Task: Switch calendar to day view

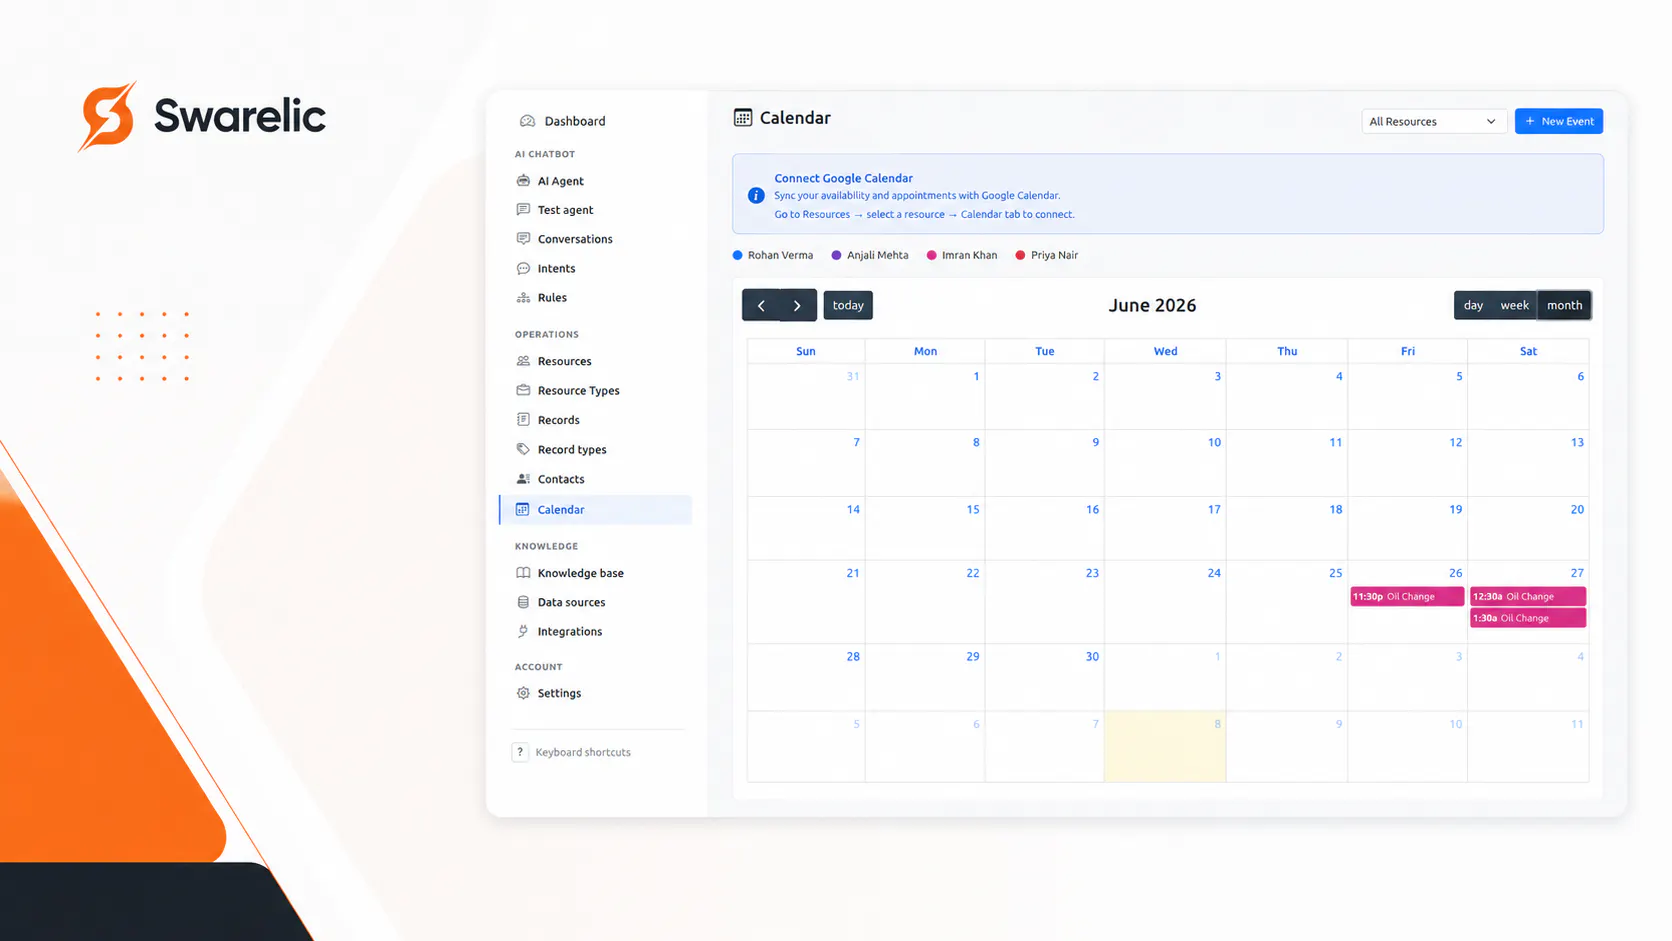Action: [x=1473, y=305]
